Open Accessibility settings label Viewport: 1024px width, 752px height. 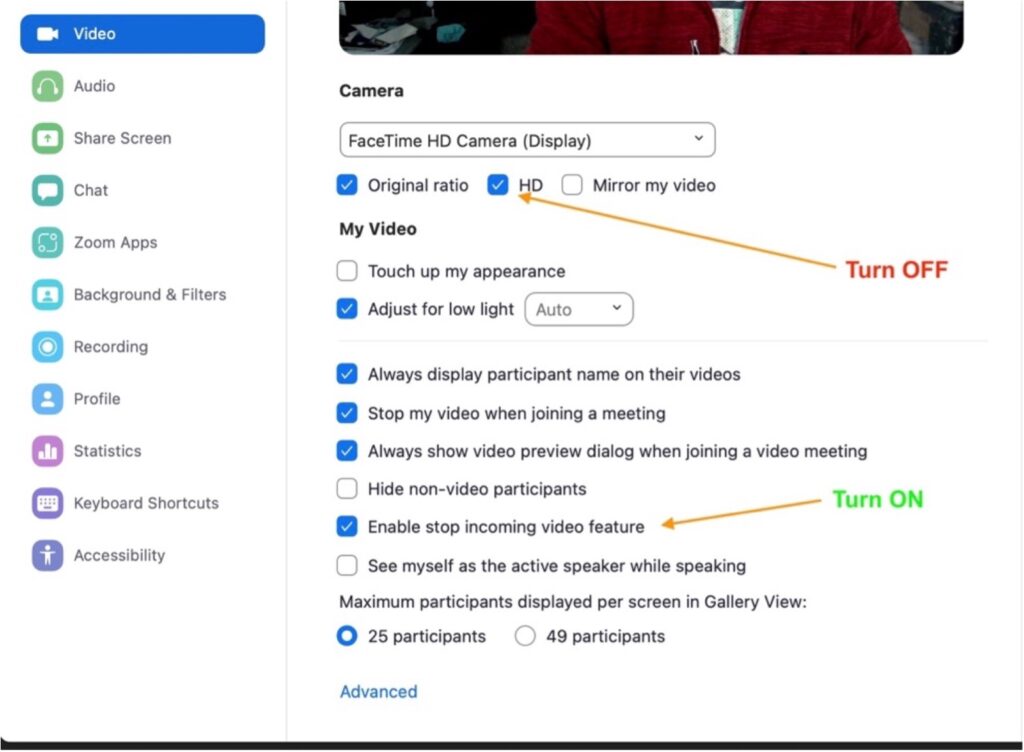tap(120, 556)
